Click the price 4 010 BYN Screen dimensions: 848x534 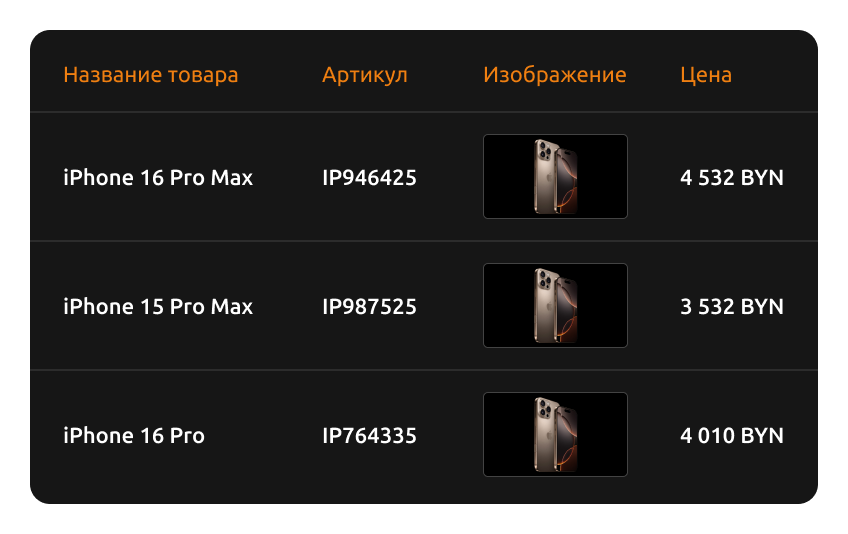coord(732,436)
